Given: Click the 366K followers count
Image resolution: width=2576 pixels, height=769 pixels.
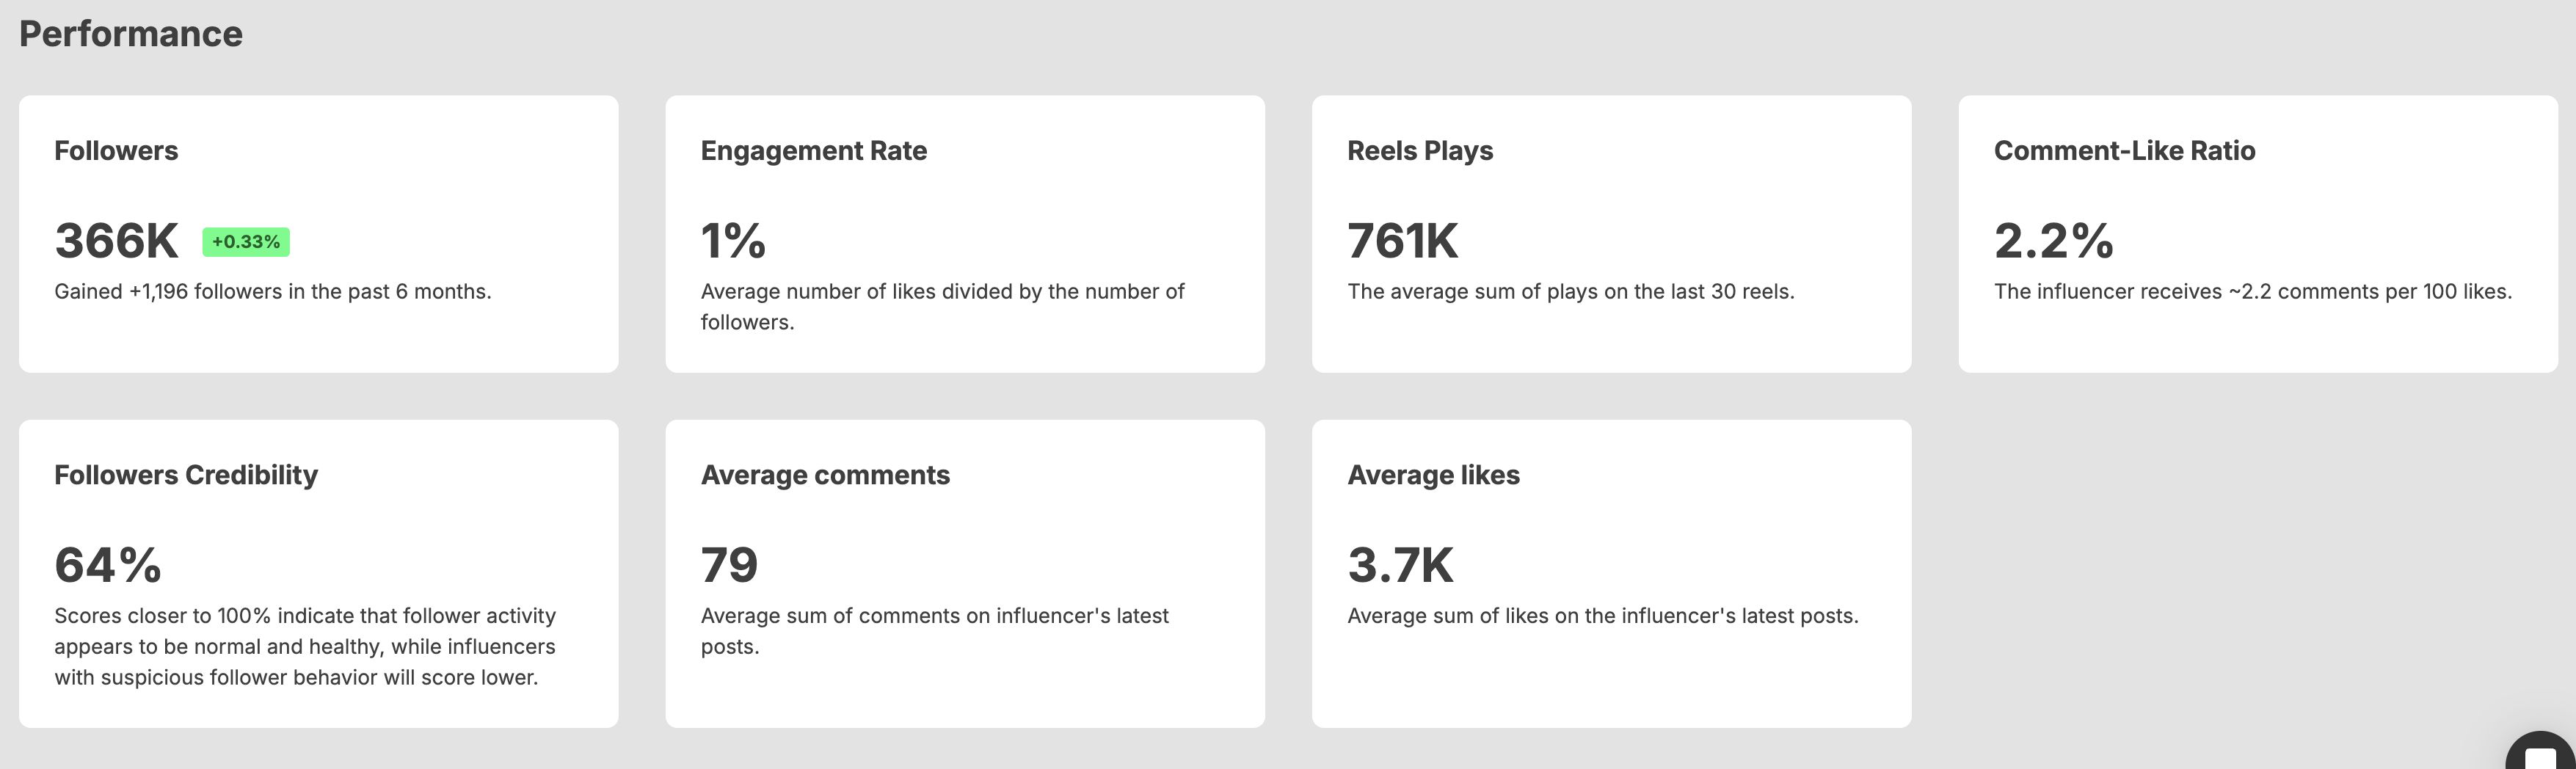Looking at the screenshot, I should click(x=116, y=241).
